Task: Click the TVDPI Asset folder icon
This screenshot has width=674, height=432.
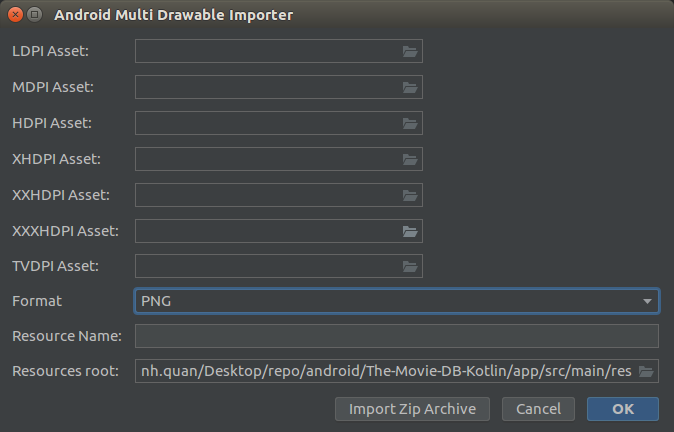Action: (410, 266)
